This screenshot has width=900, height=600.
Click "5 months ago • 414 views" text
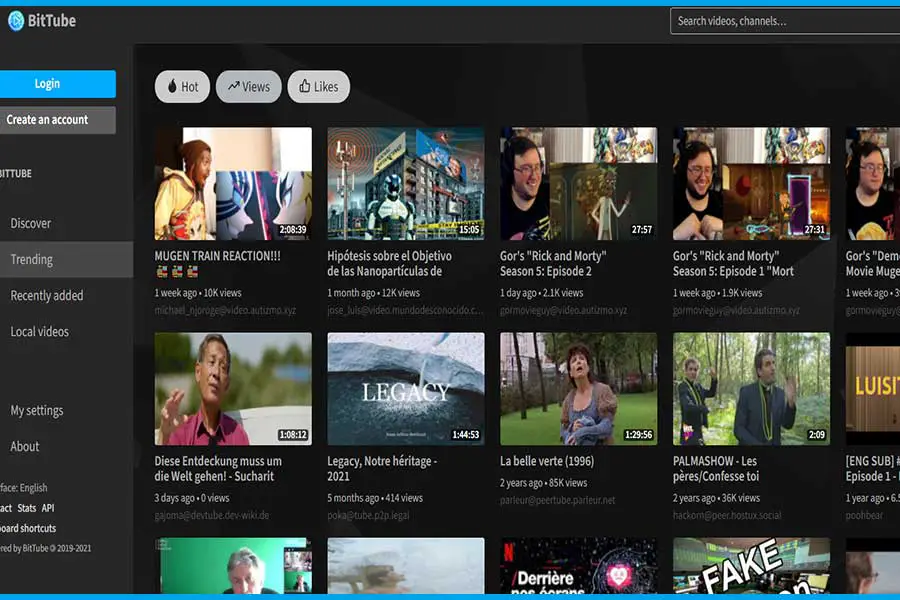[x=375, y=498]
